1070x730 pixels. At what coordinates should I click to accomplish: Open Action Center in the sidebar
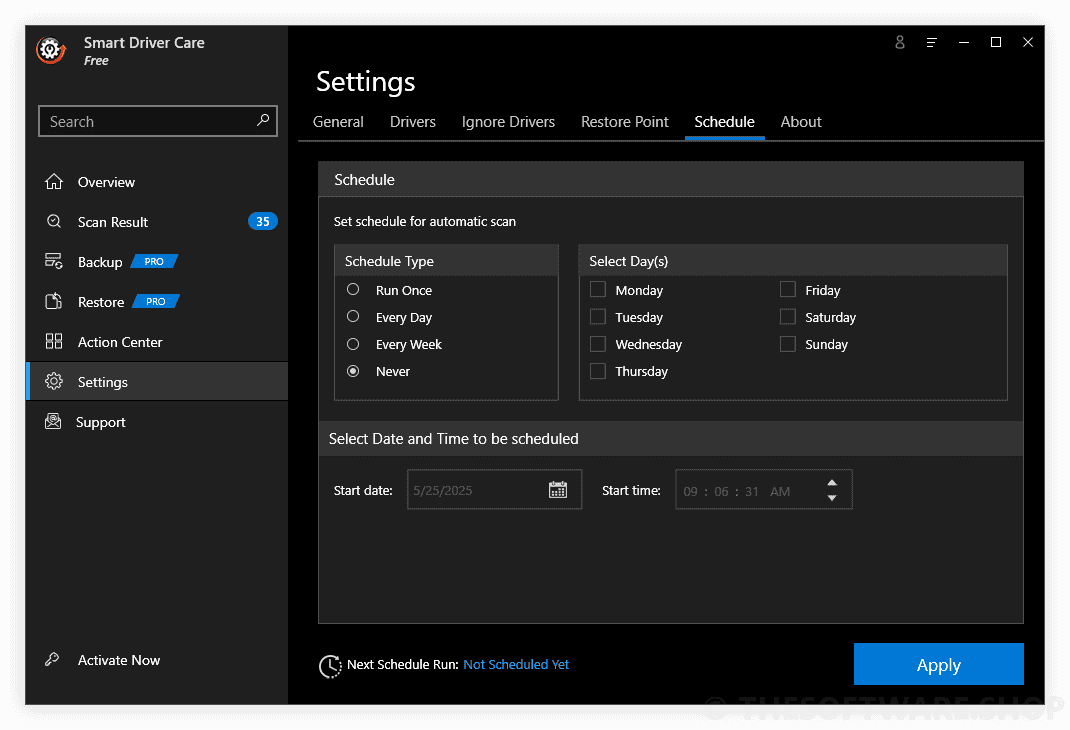pyautogui.click(x=157, y=341)
